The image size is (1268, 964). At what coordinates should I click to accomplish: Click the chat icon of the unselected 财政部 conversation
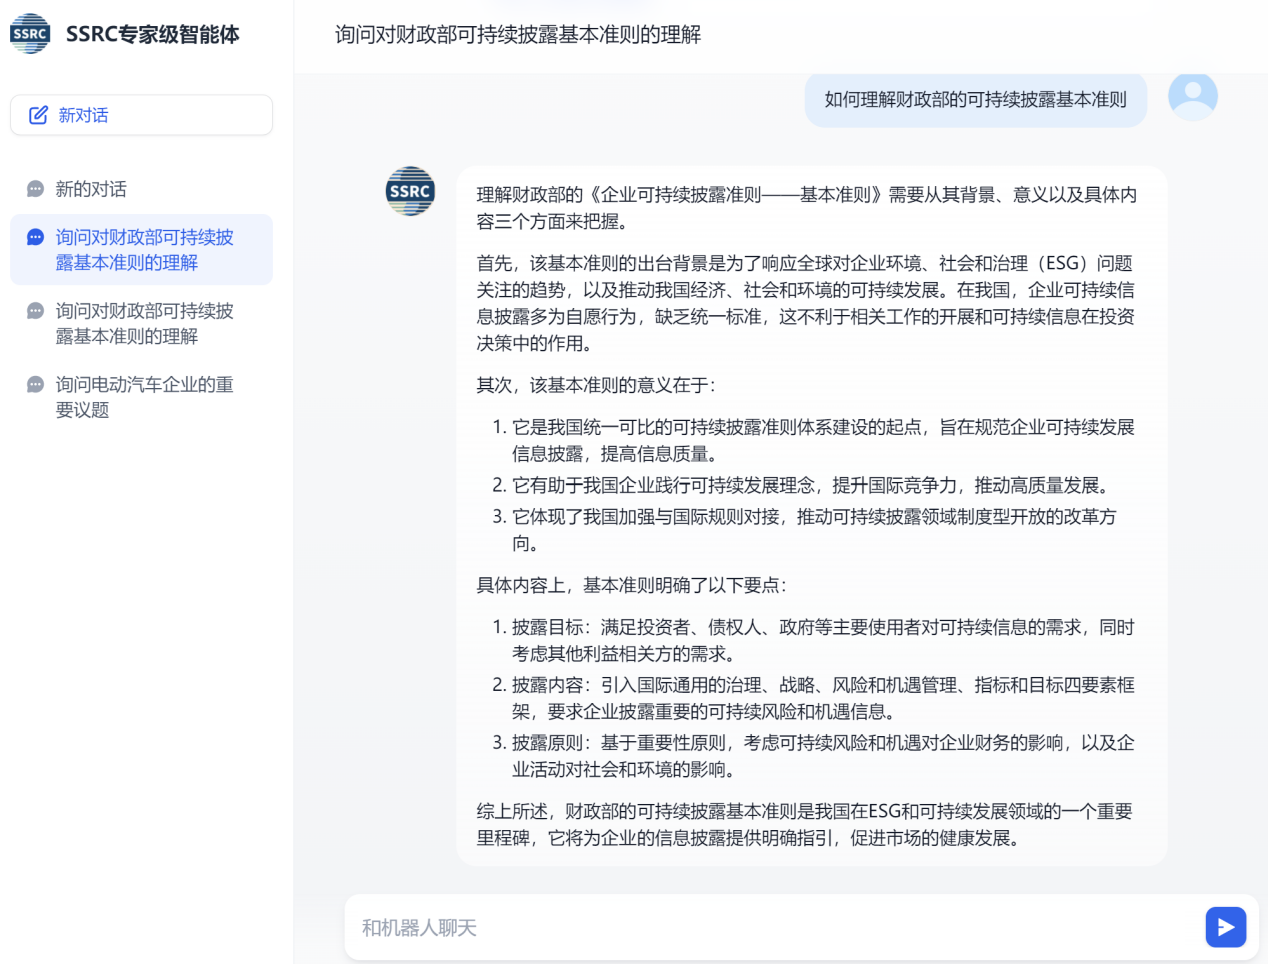(35, 311)
